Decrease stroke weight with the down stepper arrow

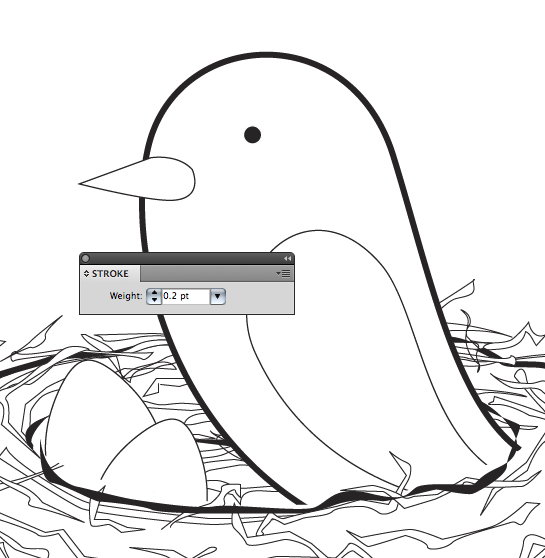pos(154,300)
